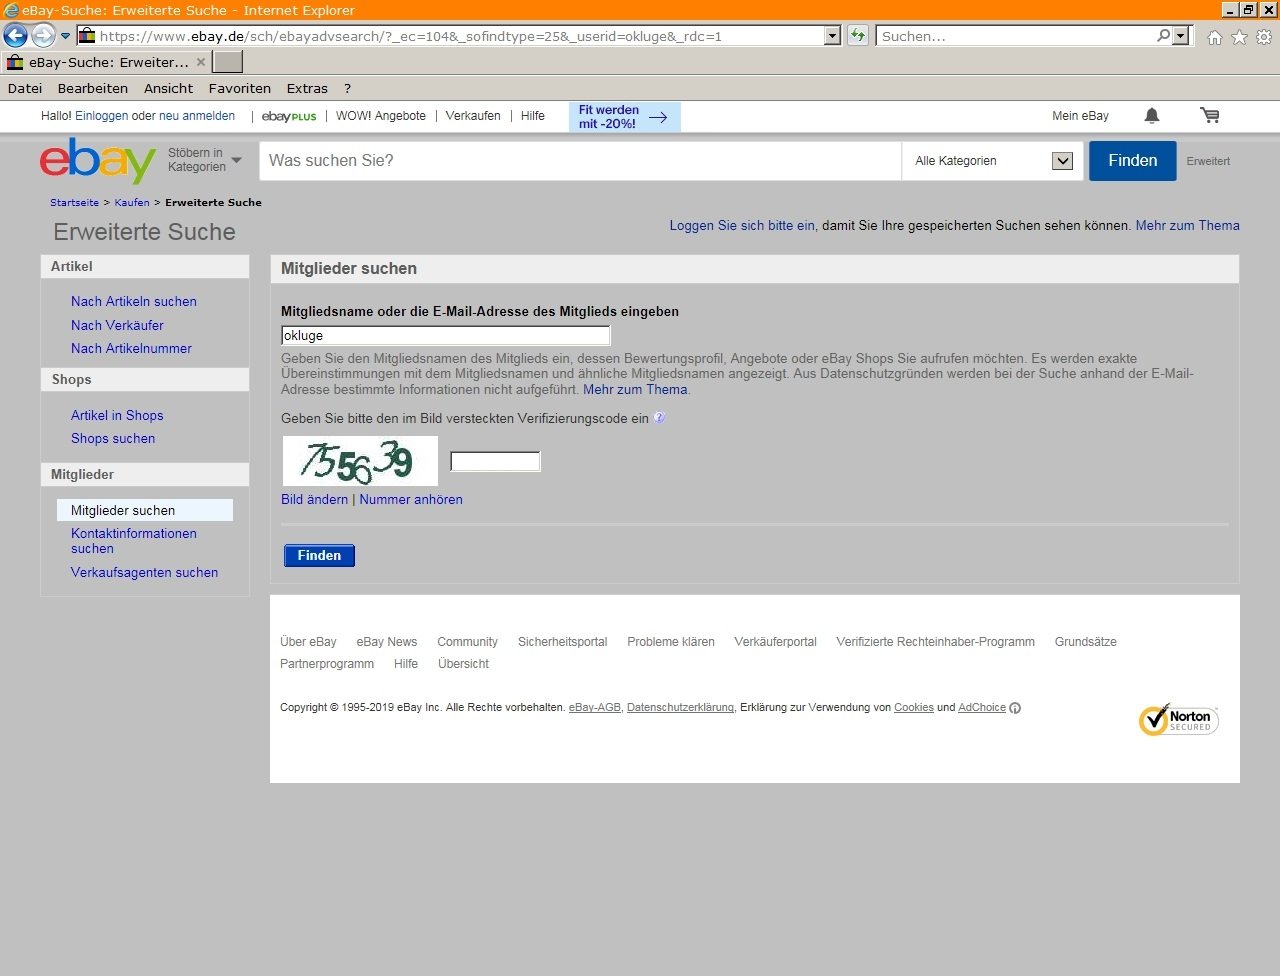
Task: Click the site favicon in the address bar
Action: coord(87,36)
